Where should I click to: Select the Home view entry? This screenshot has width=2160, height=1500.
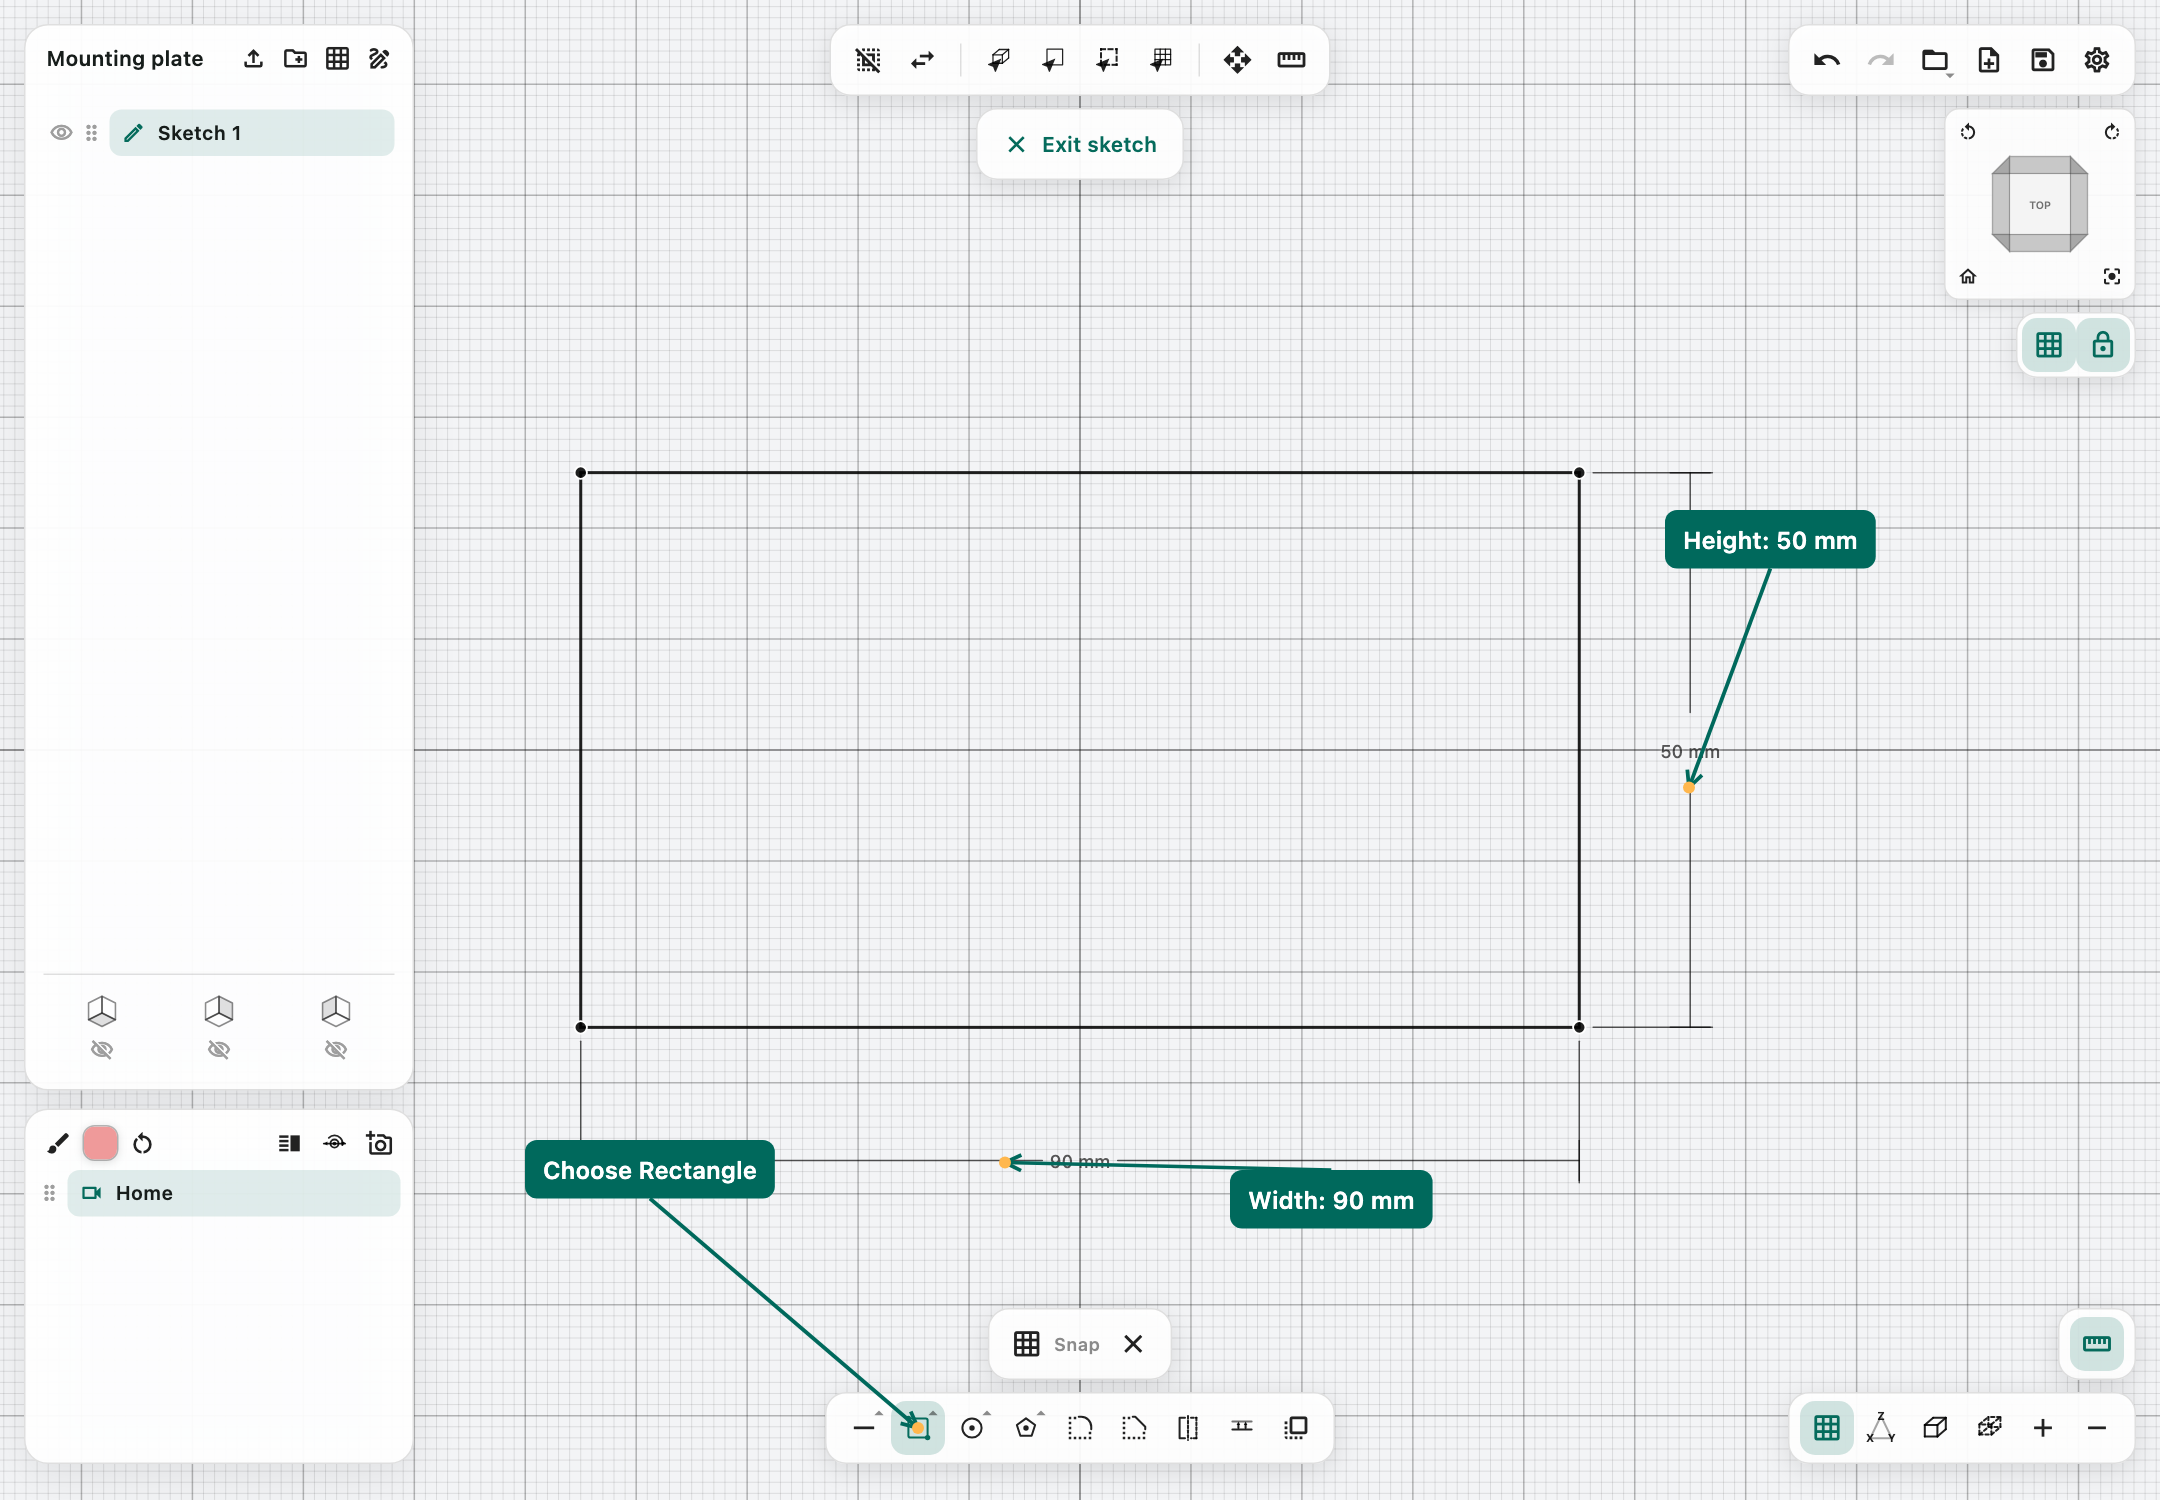coord(234,1193)
